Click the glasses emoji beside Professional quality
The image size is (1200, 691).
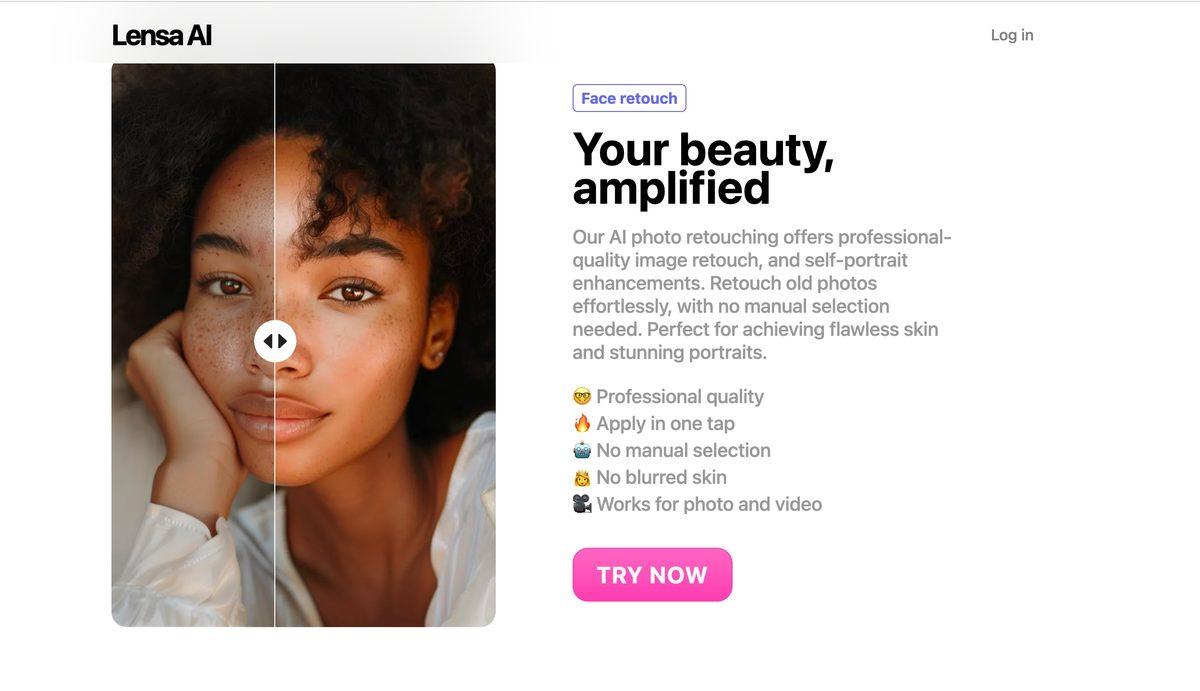[583, 396]
